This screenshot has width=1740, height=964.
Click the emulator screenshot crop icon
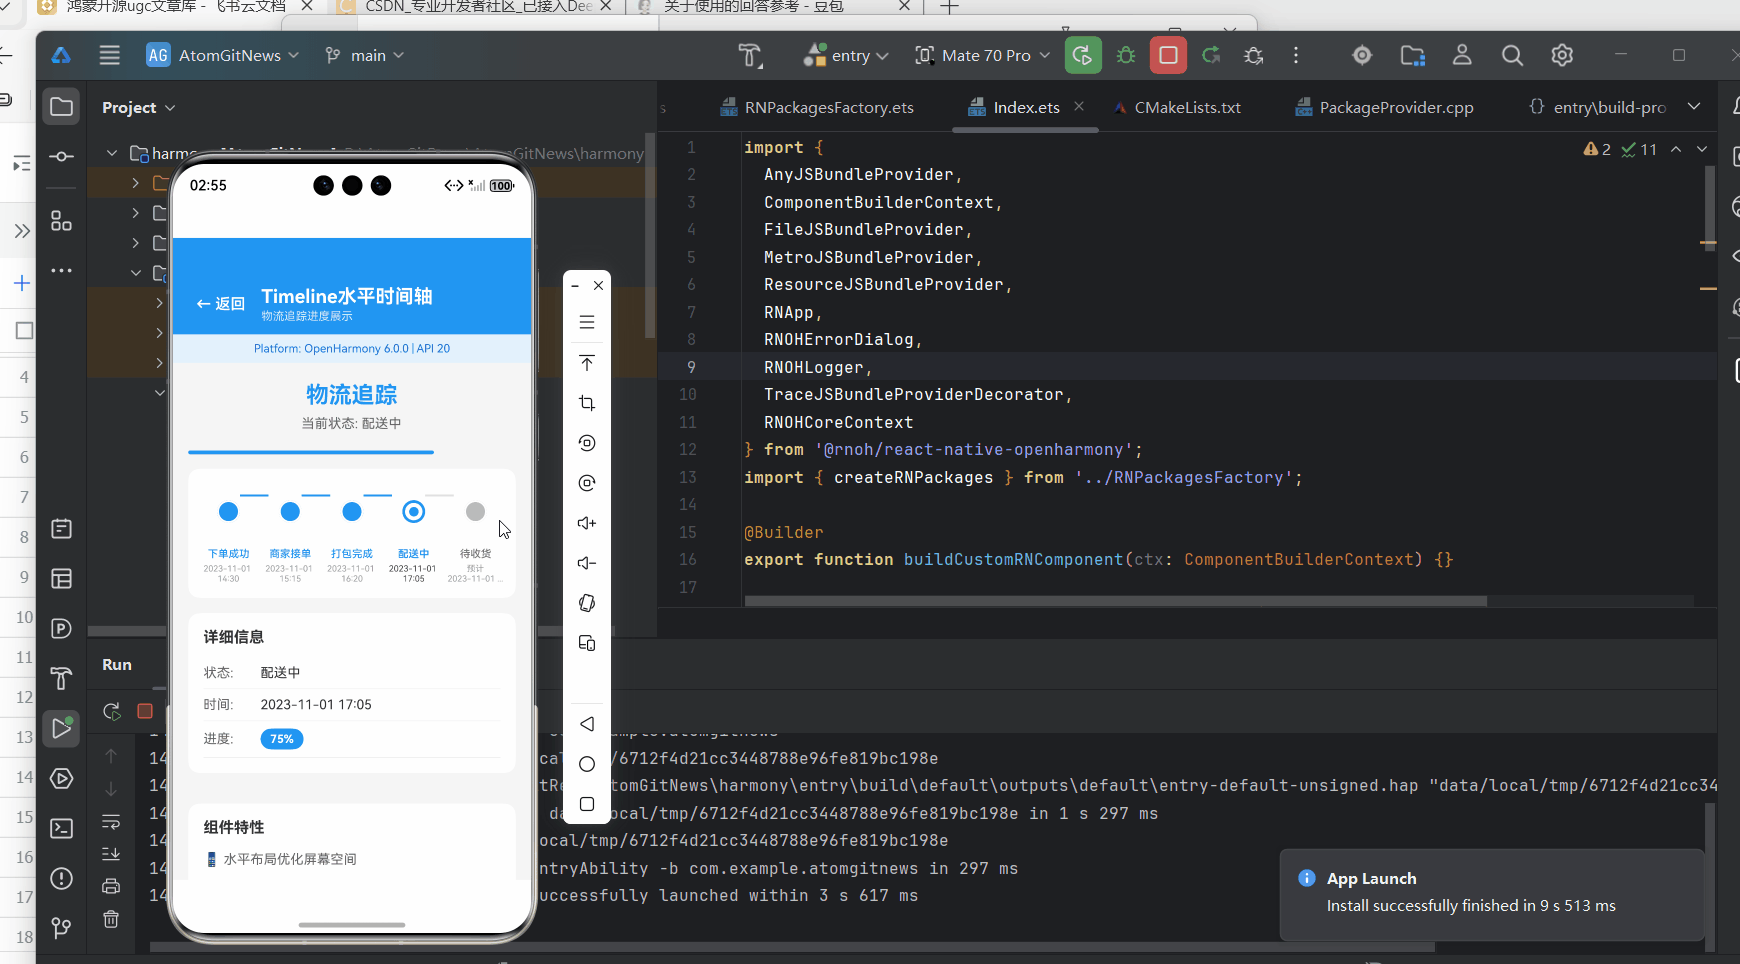pos(587,403)
